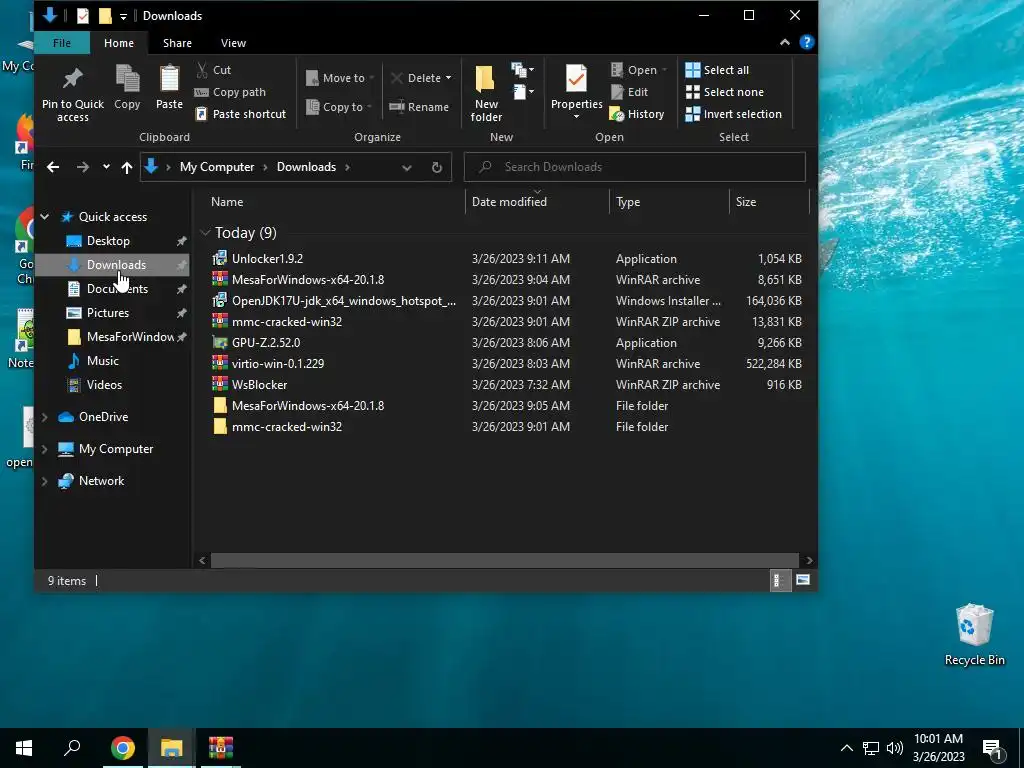
Task: Open Customize Quick Access Toolbar dropdown
Action: point(123,16)
